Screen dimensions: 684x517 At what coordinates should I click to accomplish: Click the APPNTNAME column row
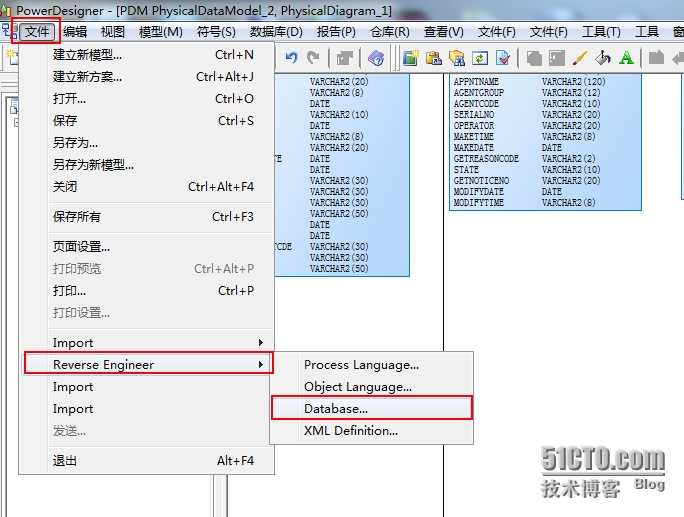(x=545, y=82)
